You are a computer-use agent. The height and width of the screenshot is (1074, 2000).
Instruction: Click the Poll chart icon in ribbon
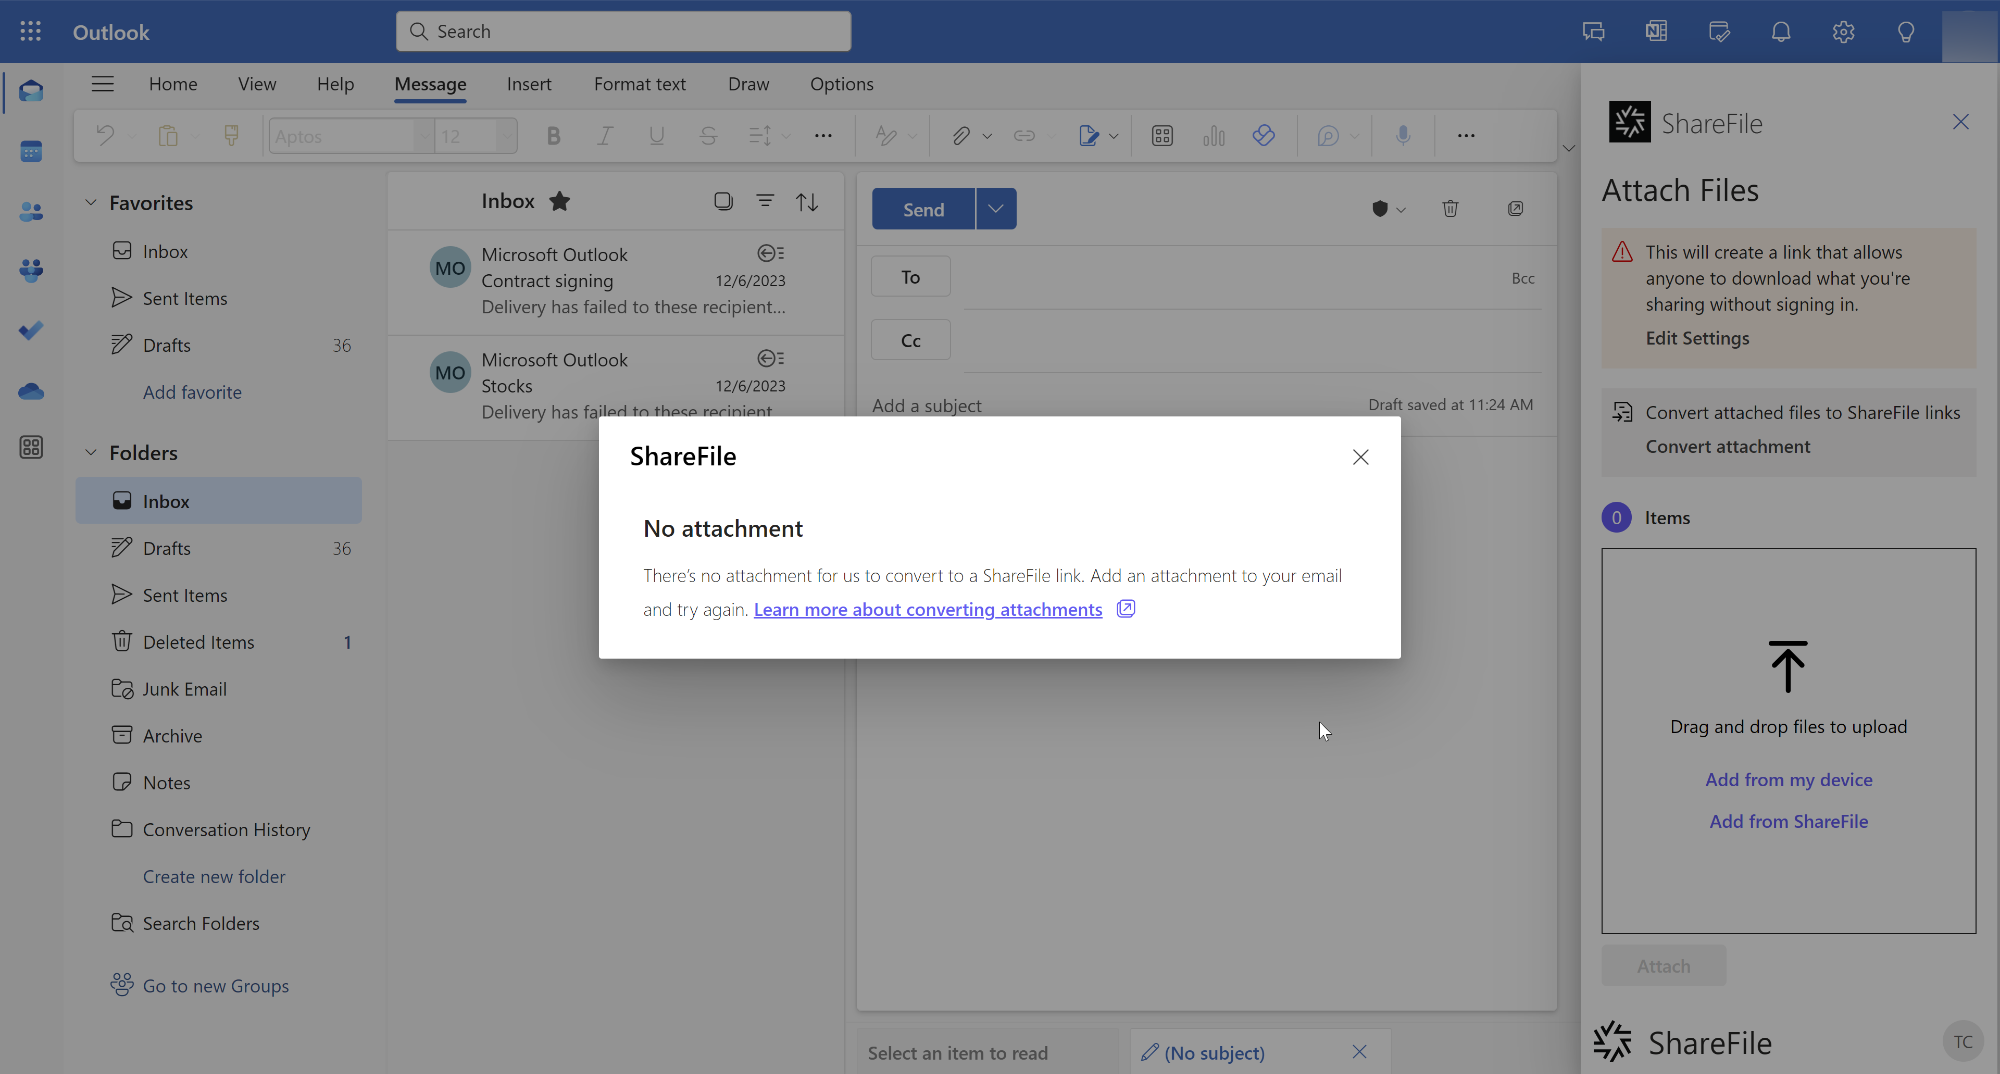[1213, 136]
